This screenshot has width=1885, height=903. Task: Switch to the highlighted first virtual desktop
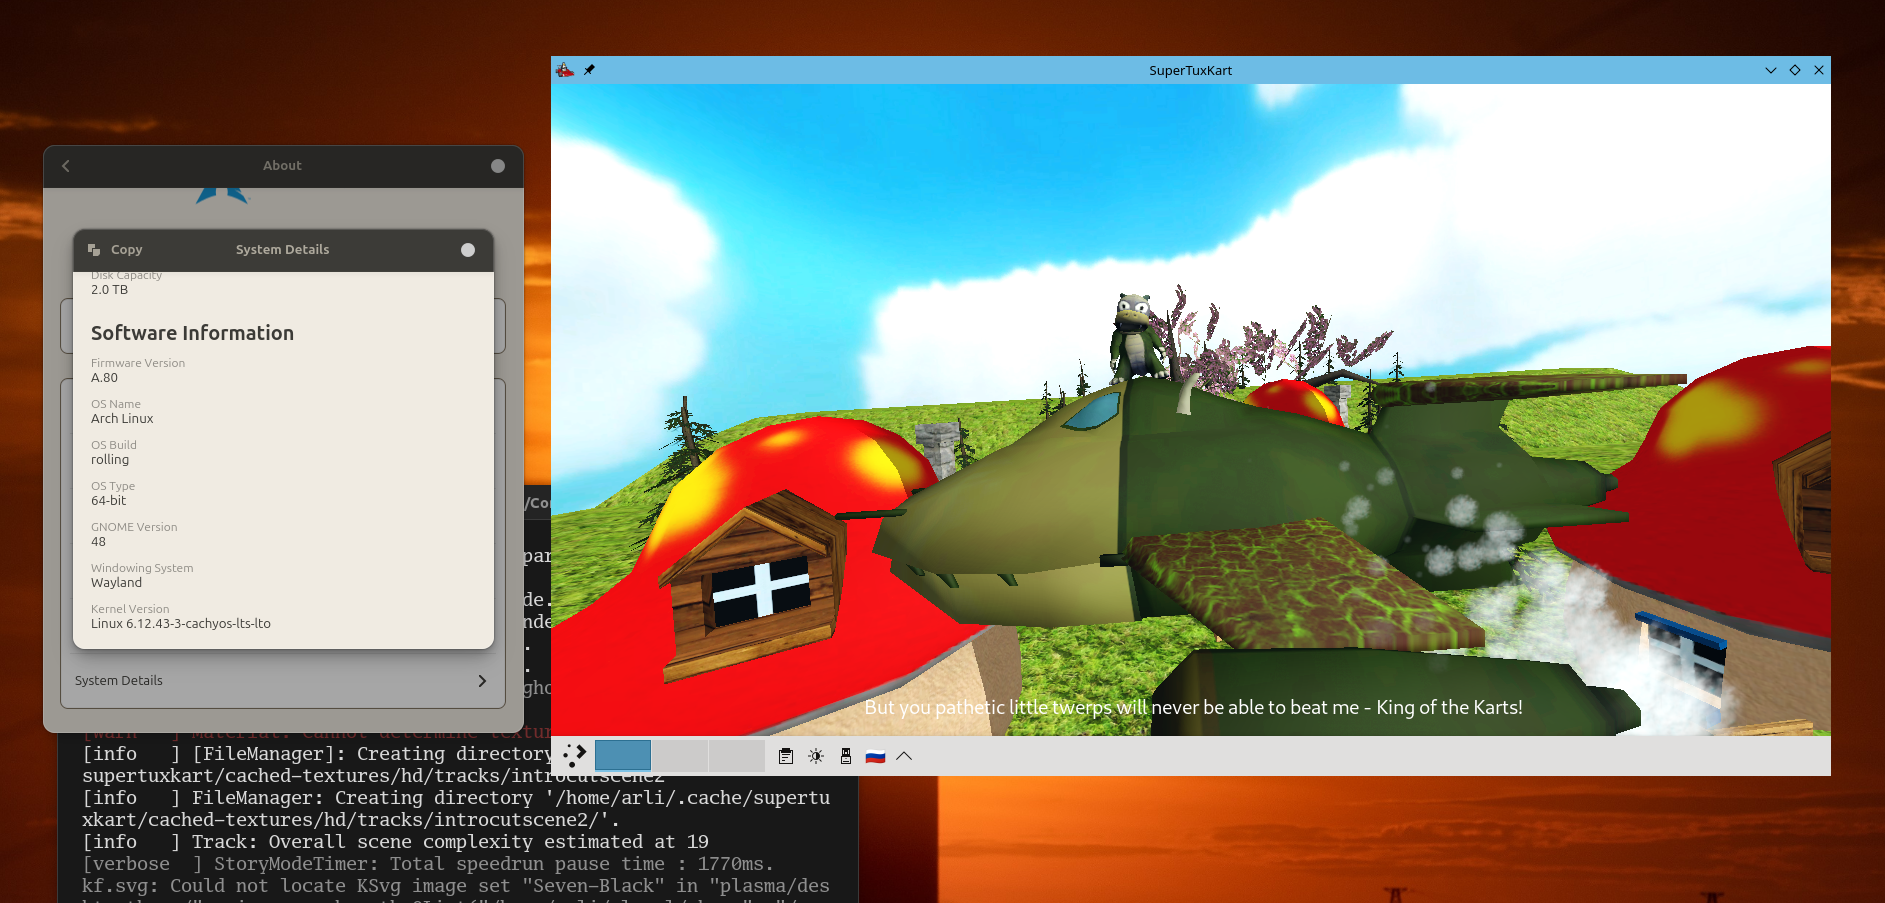pos(623,756)
